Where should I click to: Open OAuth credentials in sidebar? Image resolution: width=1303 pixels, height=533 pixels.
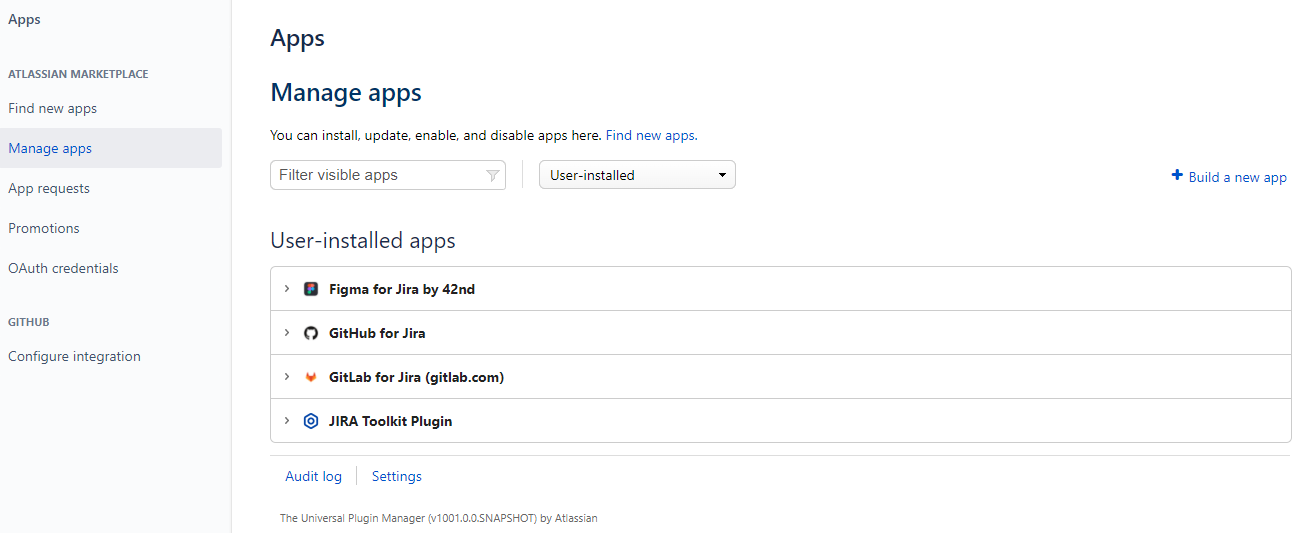(x=63, y=268)
